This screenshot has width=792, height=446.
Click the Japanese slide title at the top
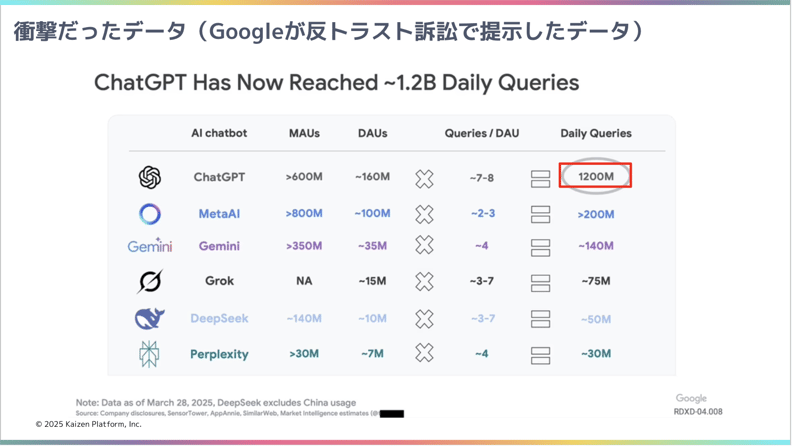(329, 31)
